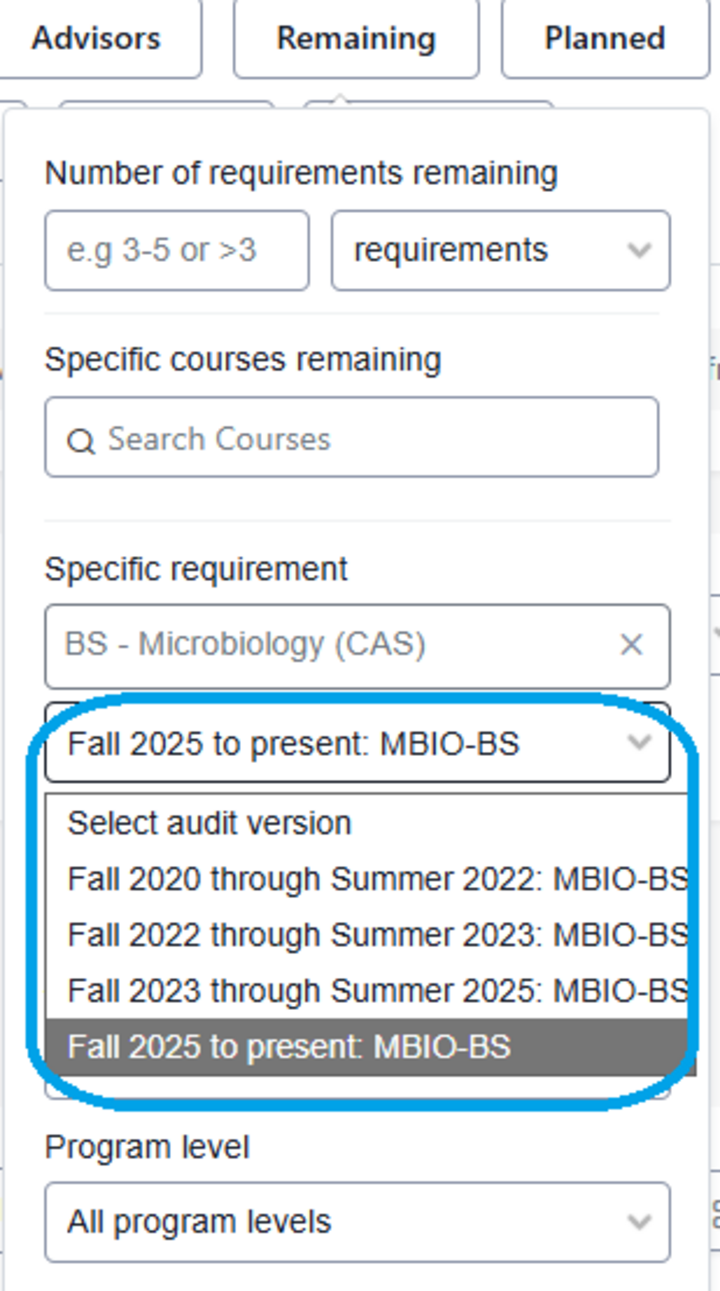The image size is (720, 1291).
Task: Click the chevron on the requirements dropdown
Action: click(640, 251)
